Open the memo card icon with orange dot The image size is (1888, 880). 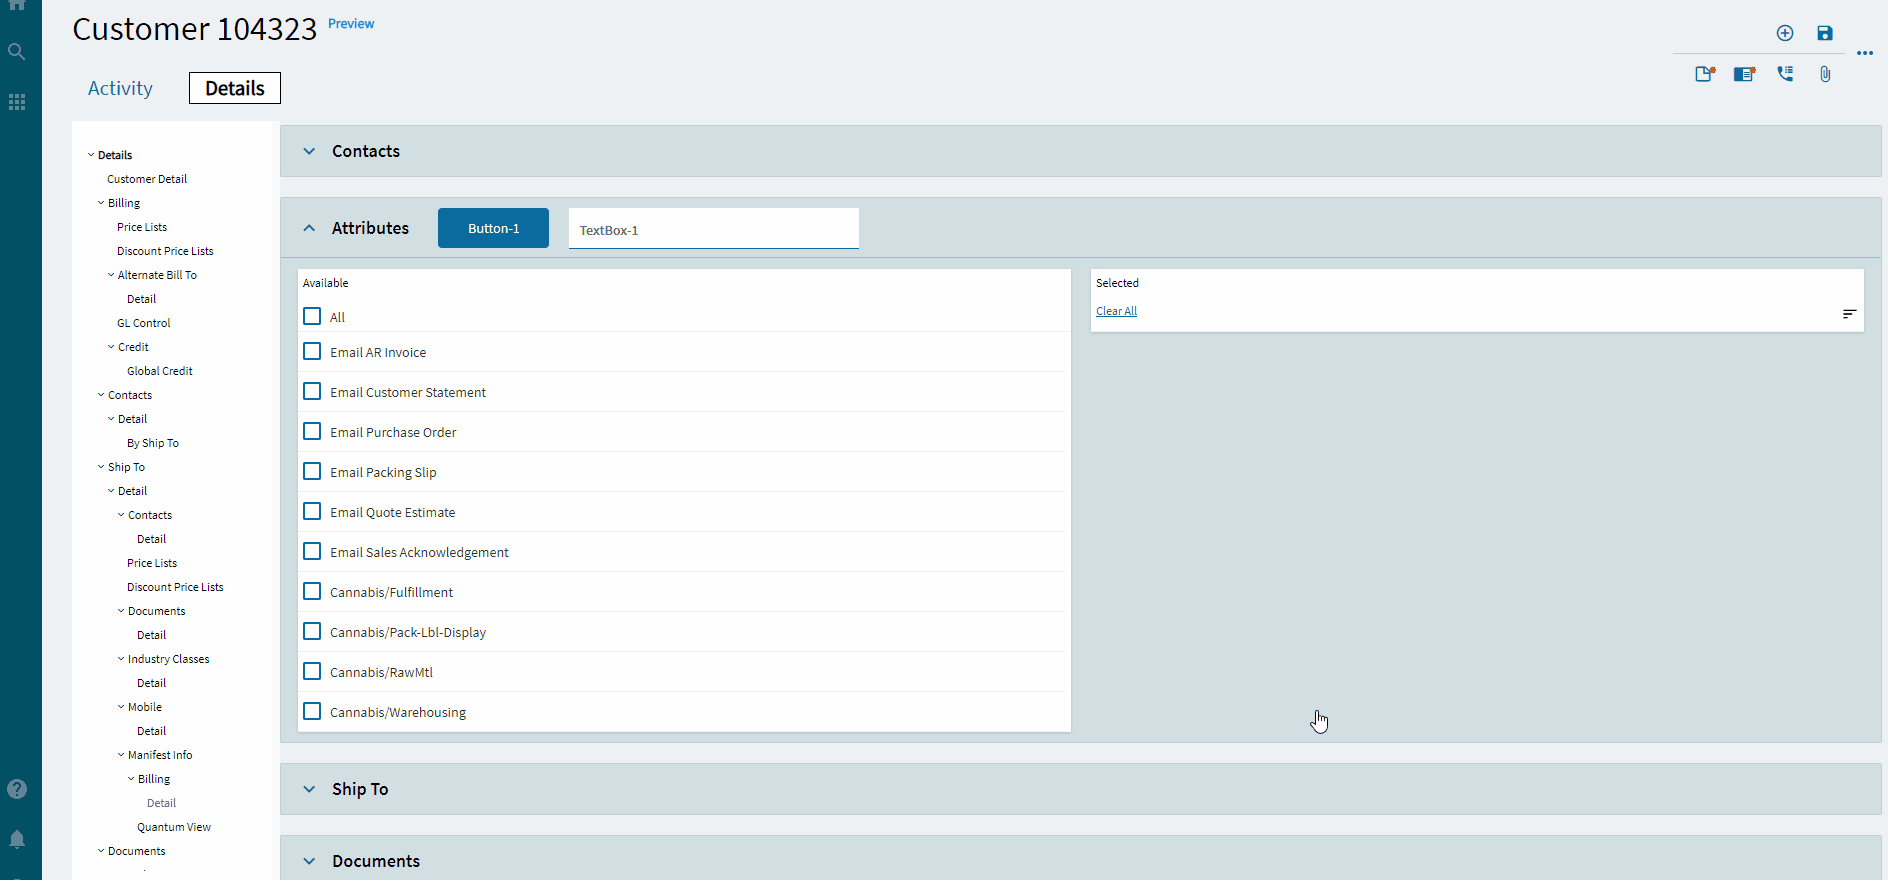point(1745,74)
